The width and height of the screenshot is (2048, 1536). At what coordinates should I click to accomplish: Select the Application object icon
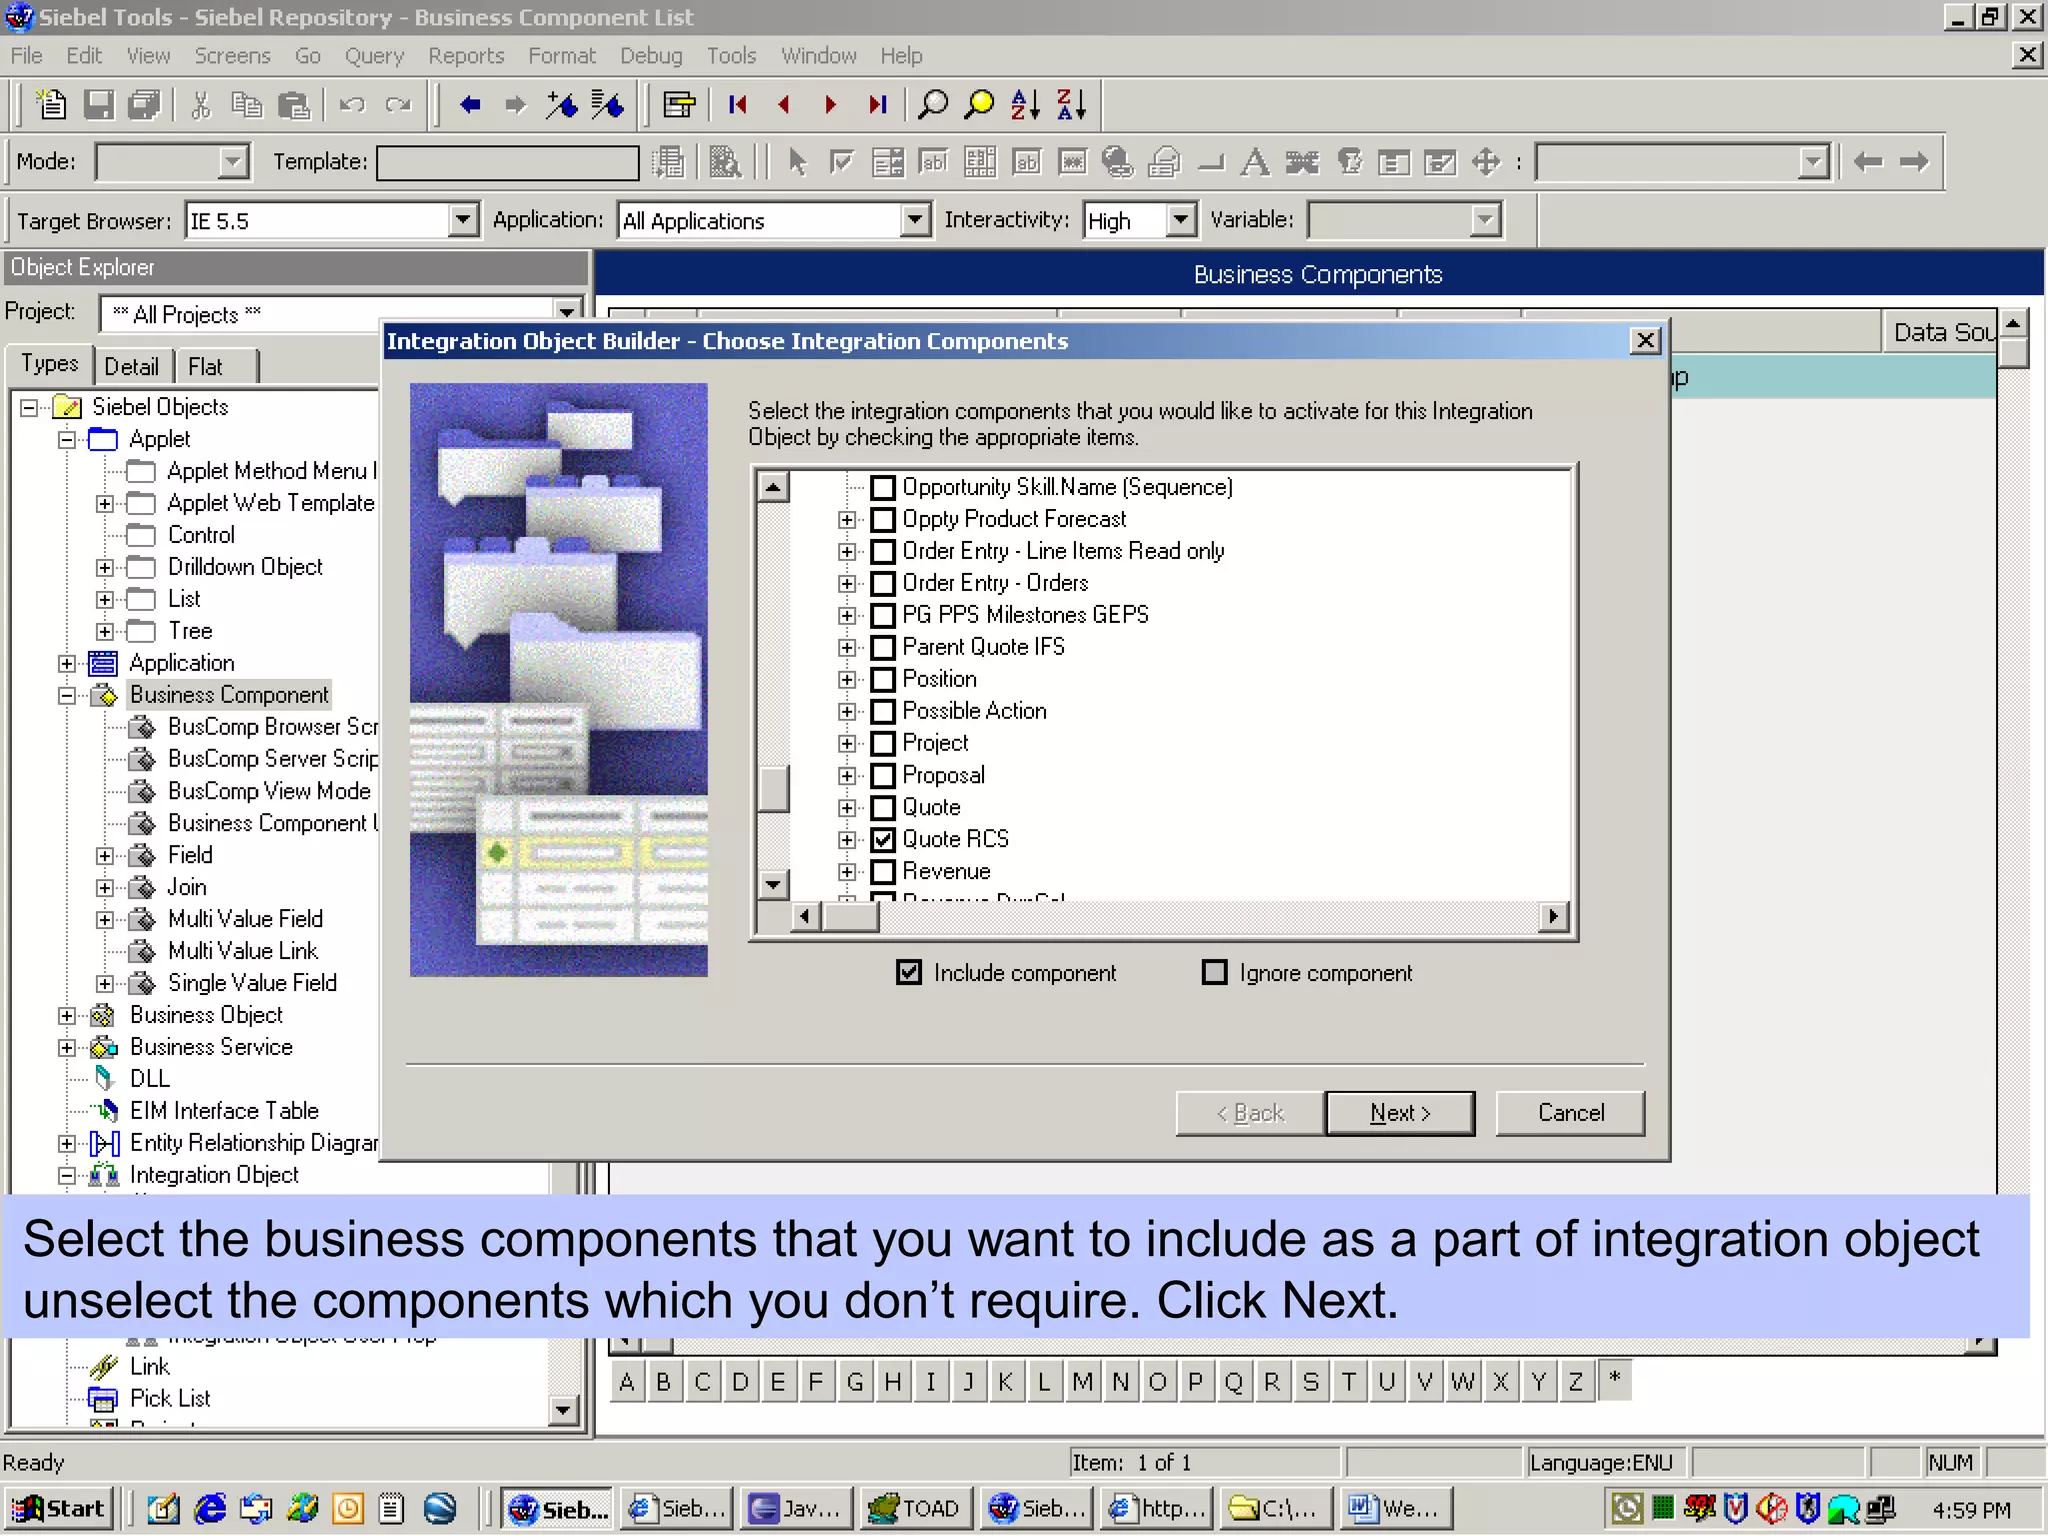(103, 663)
